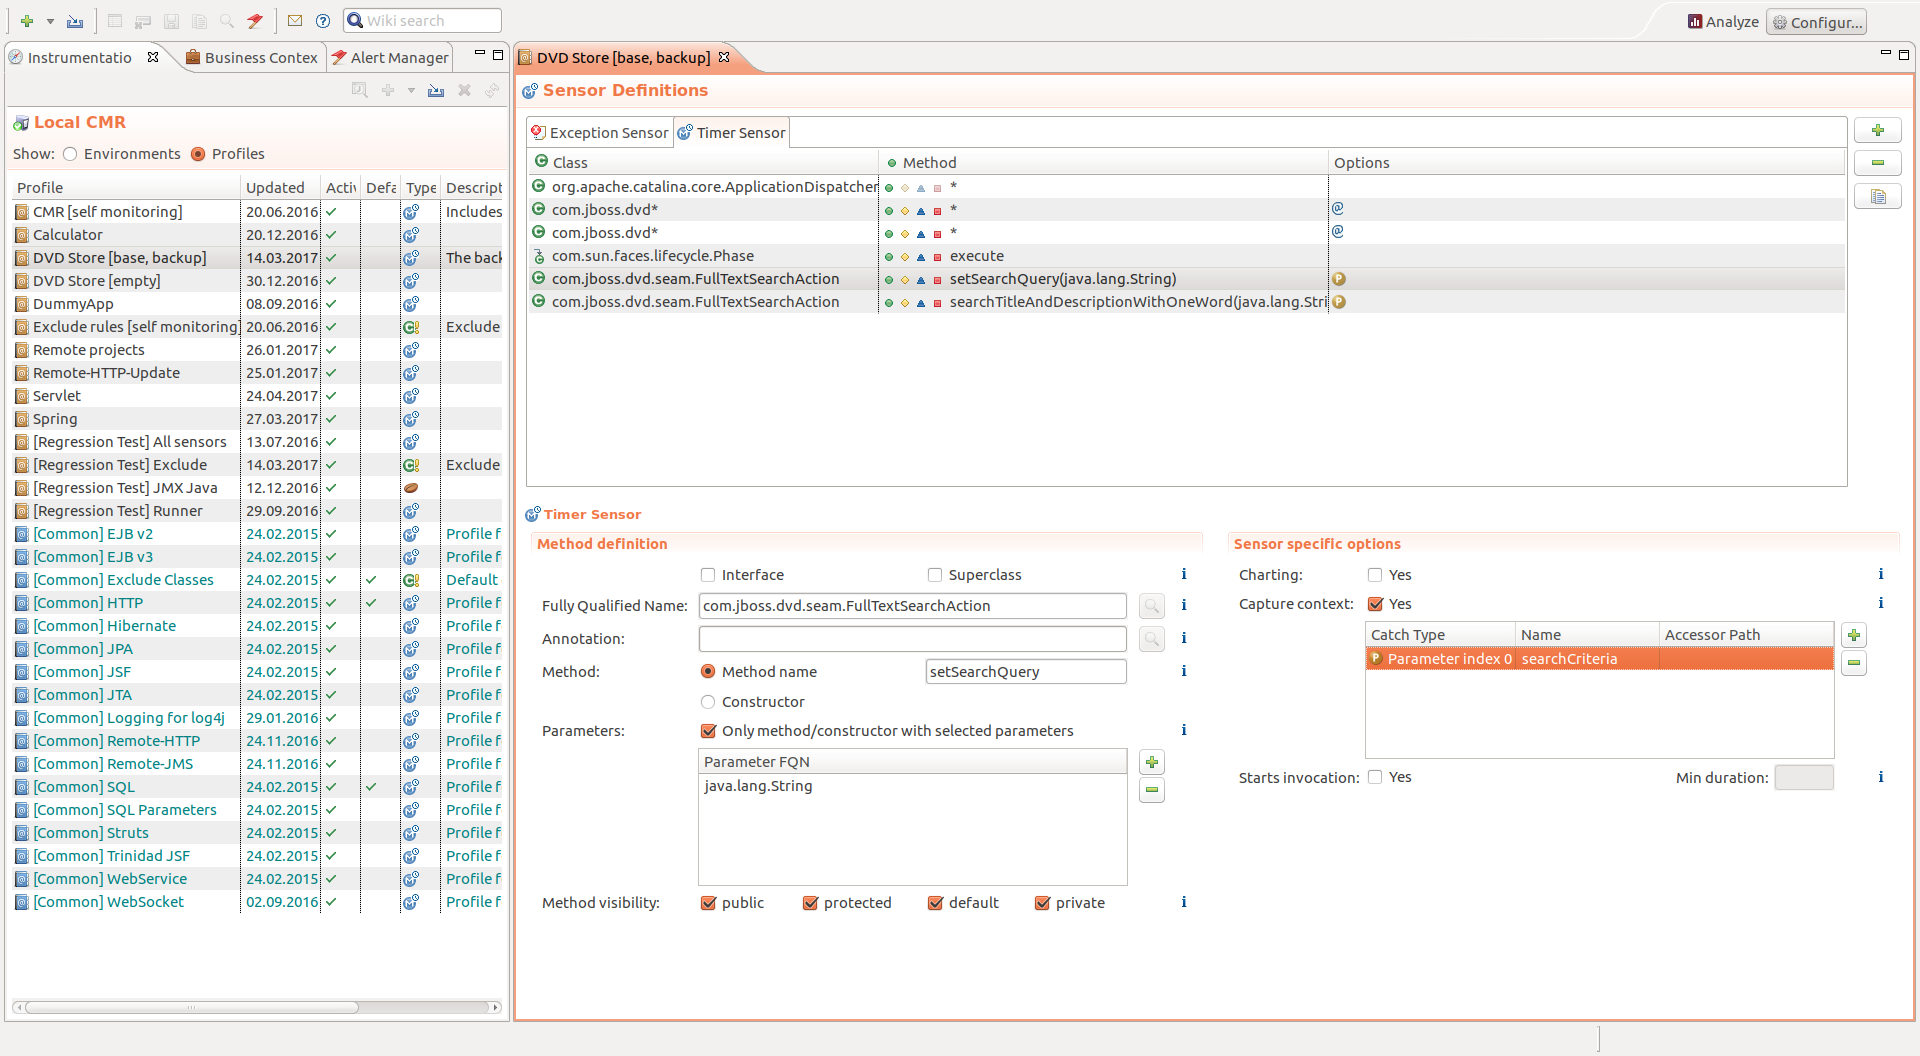Click the red flag alert toolbar icon
The width and height of the screenshot is (1920, 1056).
[255, 21]
